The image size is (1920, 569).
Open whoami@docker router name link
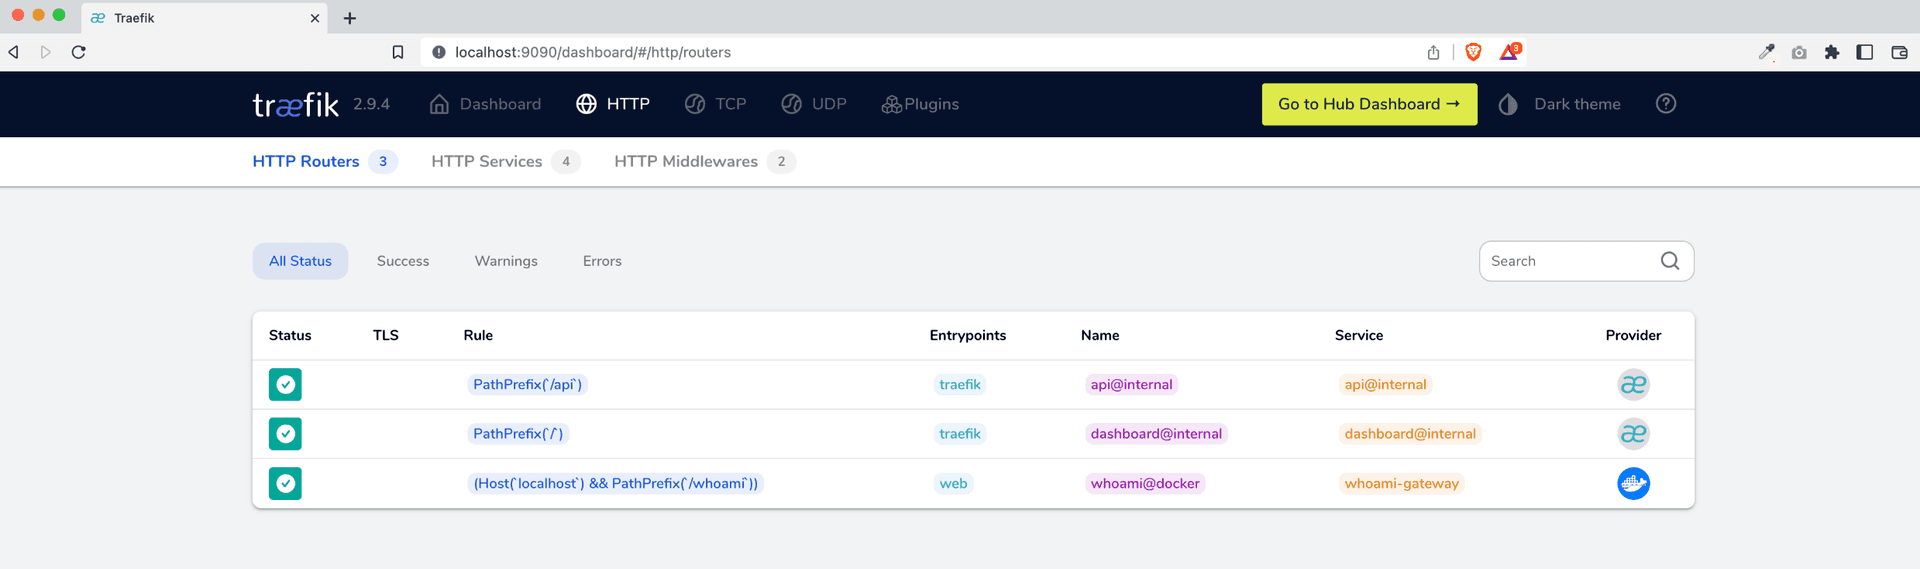1145,484
